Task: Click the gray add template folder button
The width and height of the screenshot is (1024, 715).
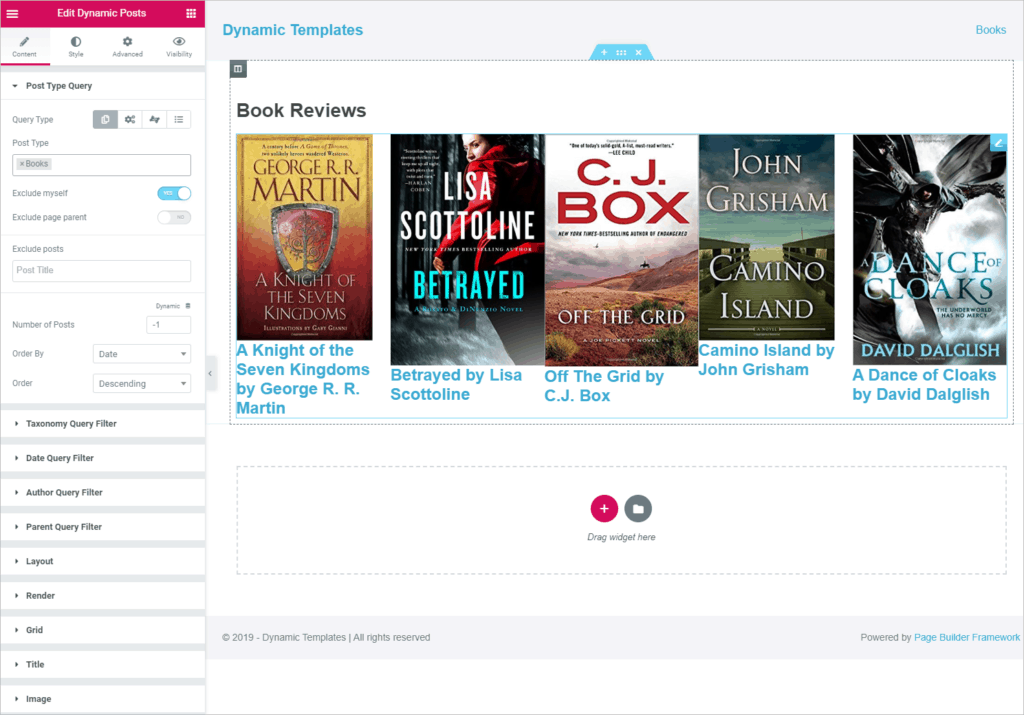Action: click(638, 508)
